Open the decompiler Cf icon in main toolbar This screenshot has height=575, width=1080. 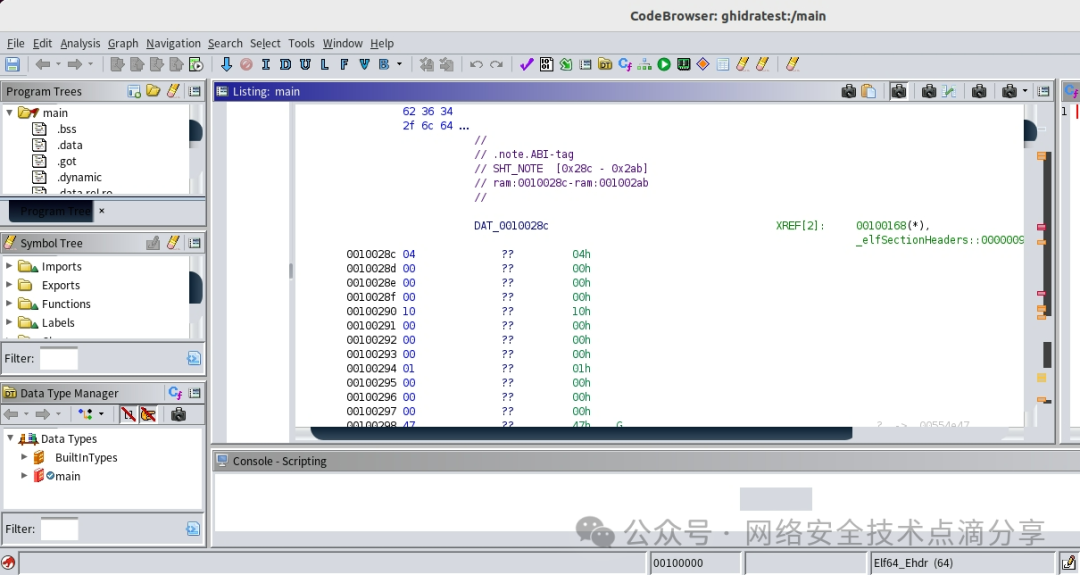tap(625, 65)
